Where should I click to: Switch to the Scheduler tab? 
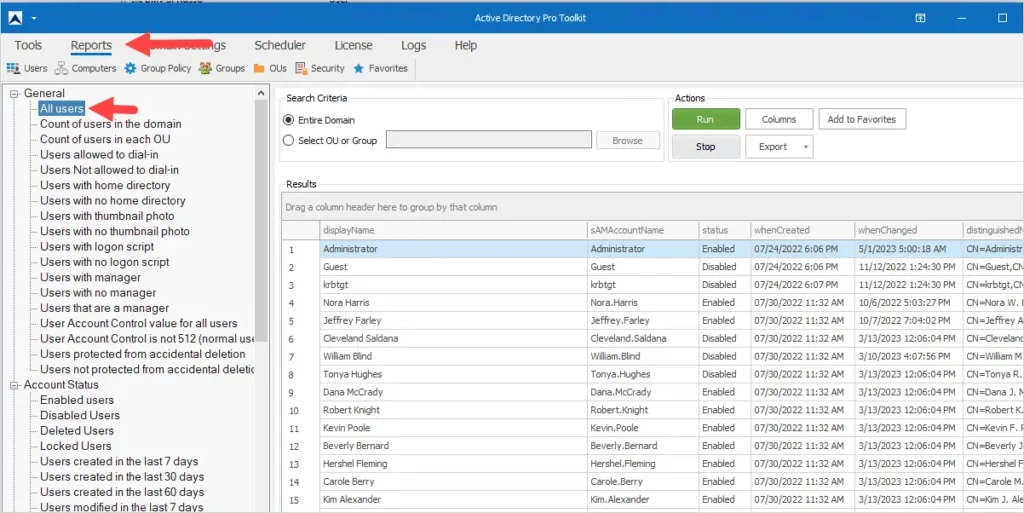[x=280, y=45]
